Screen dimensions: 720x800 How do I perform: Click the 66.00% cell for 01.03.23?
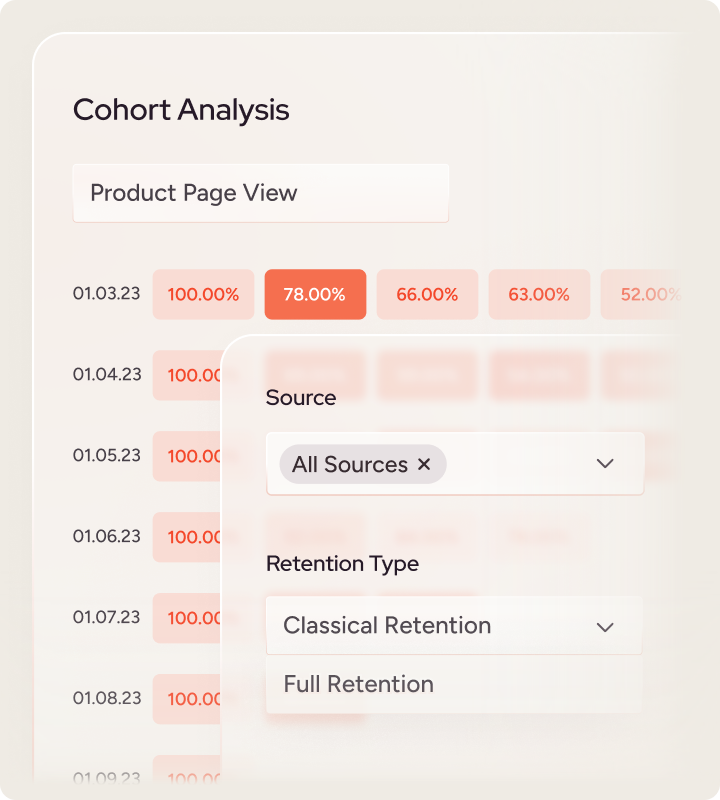click(x=427, y=294)
